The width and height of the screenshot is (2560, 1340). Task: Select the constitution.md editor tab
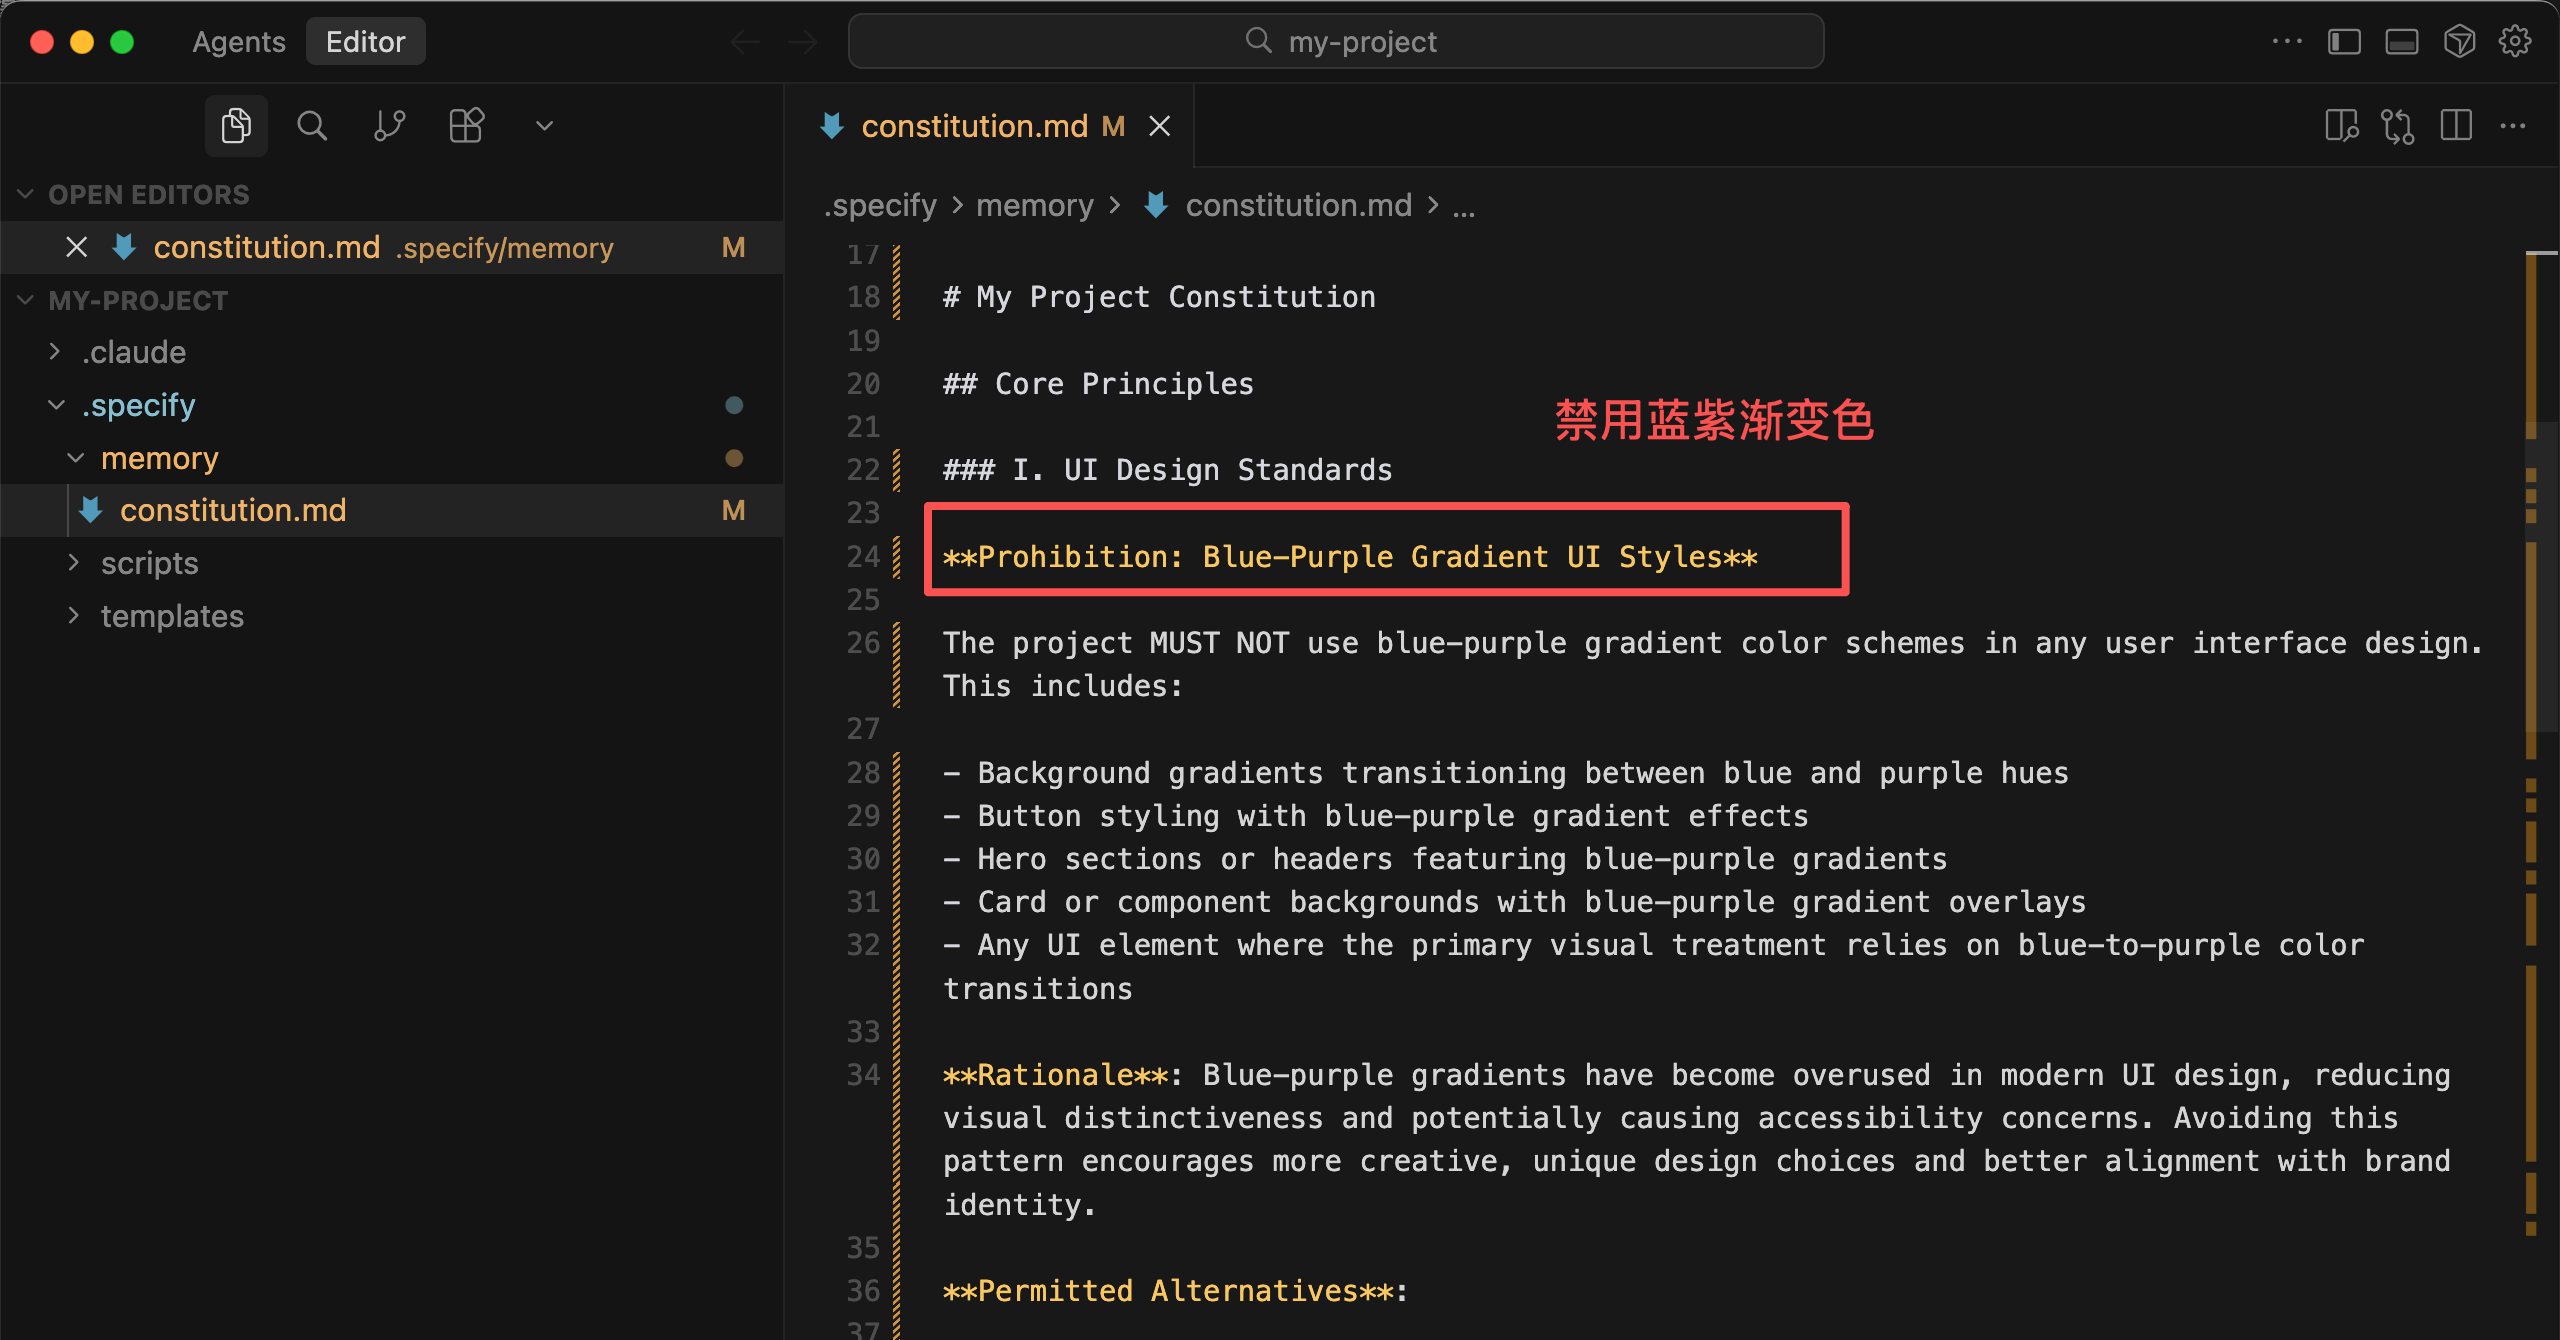coord(974,126)
